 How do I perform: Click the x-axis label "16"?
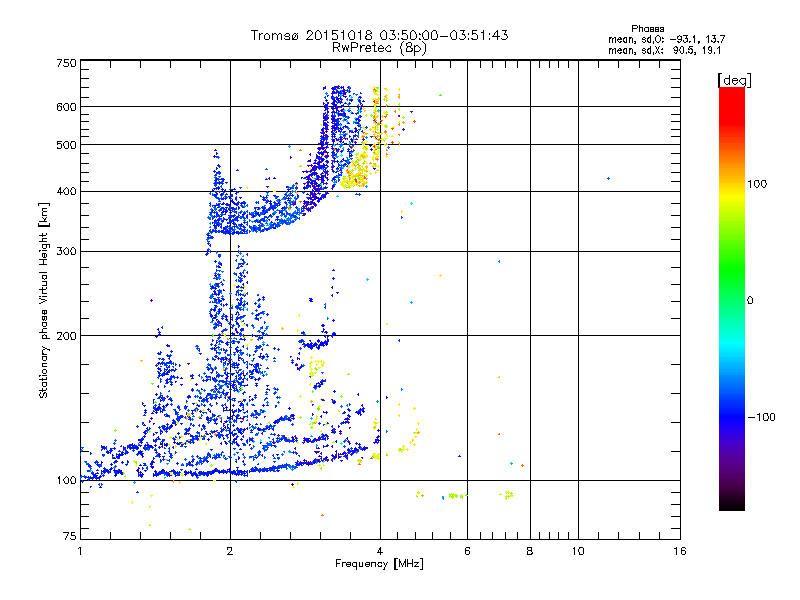point(680,551)
